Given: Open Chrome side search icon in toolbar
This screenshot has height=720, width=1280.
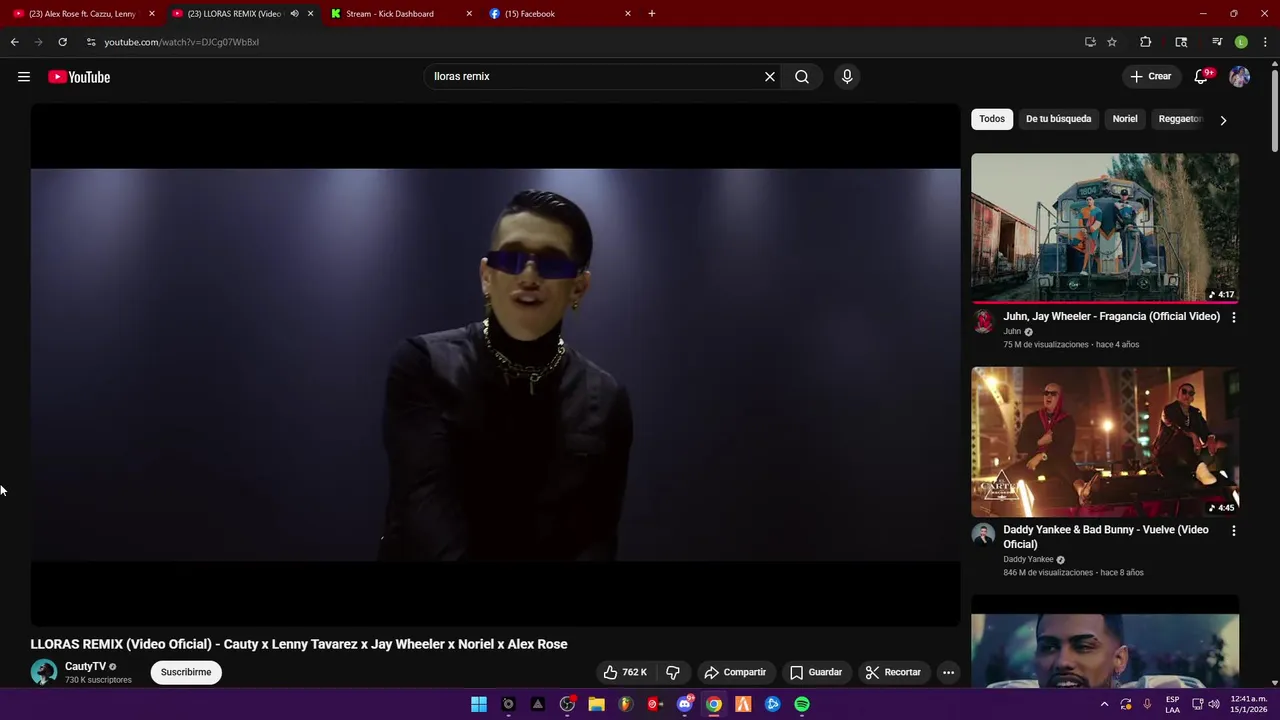Looking at the screenshot, I should pos(1181,42).
